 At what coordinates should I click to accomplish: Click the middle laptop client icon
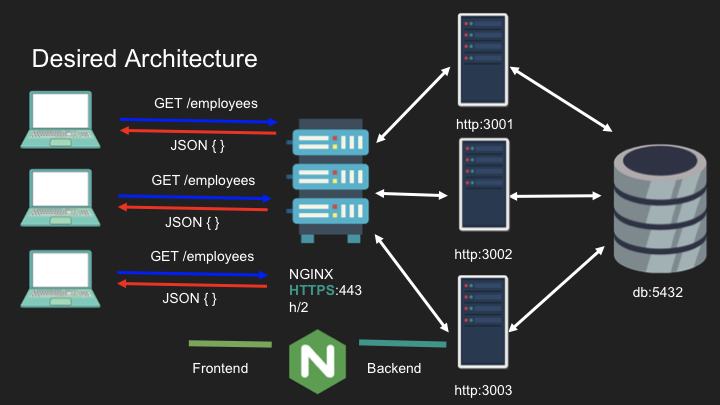(x=60, y=198)
